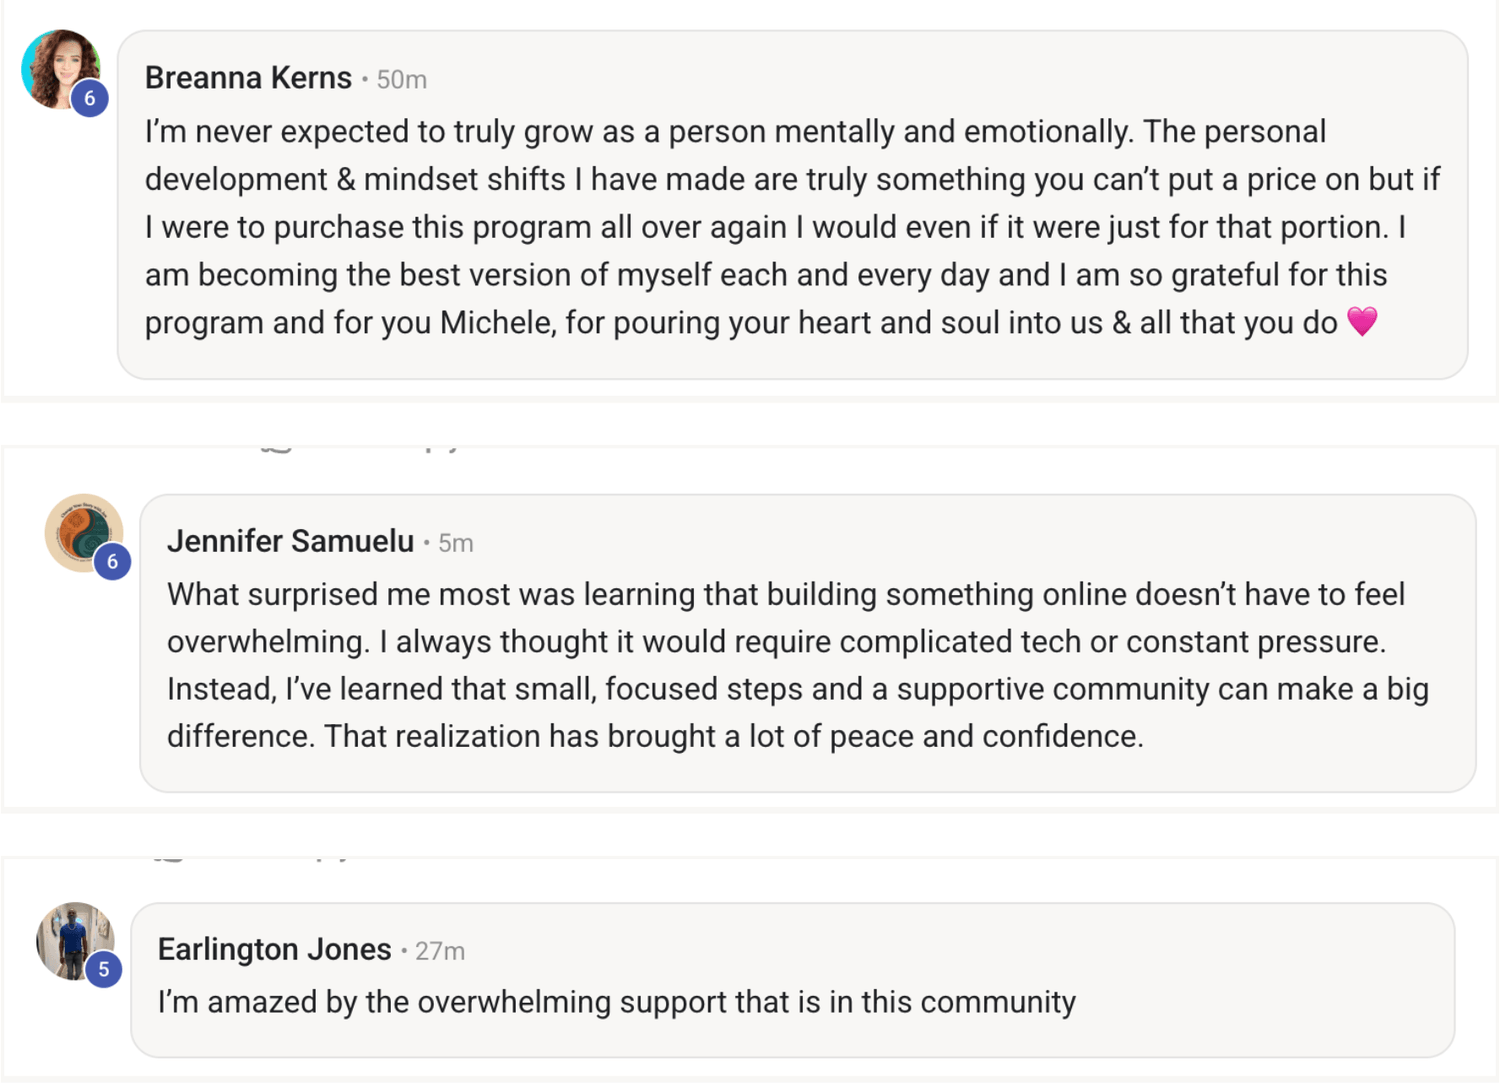Open the Earlington Jones name link

click(274, 950)
